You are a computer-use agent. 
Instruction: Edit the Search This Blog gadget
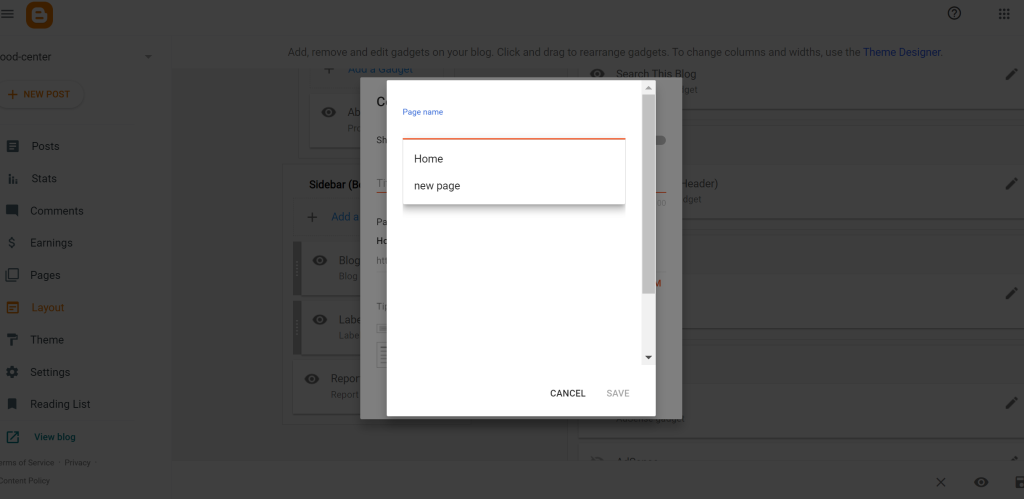(x=1010, y=75)
